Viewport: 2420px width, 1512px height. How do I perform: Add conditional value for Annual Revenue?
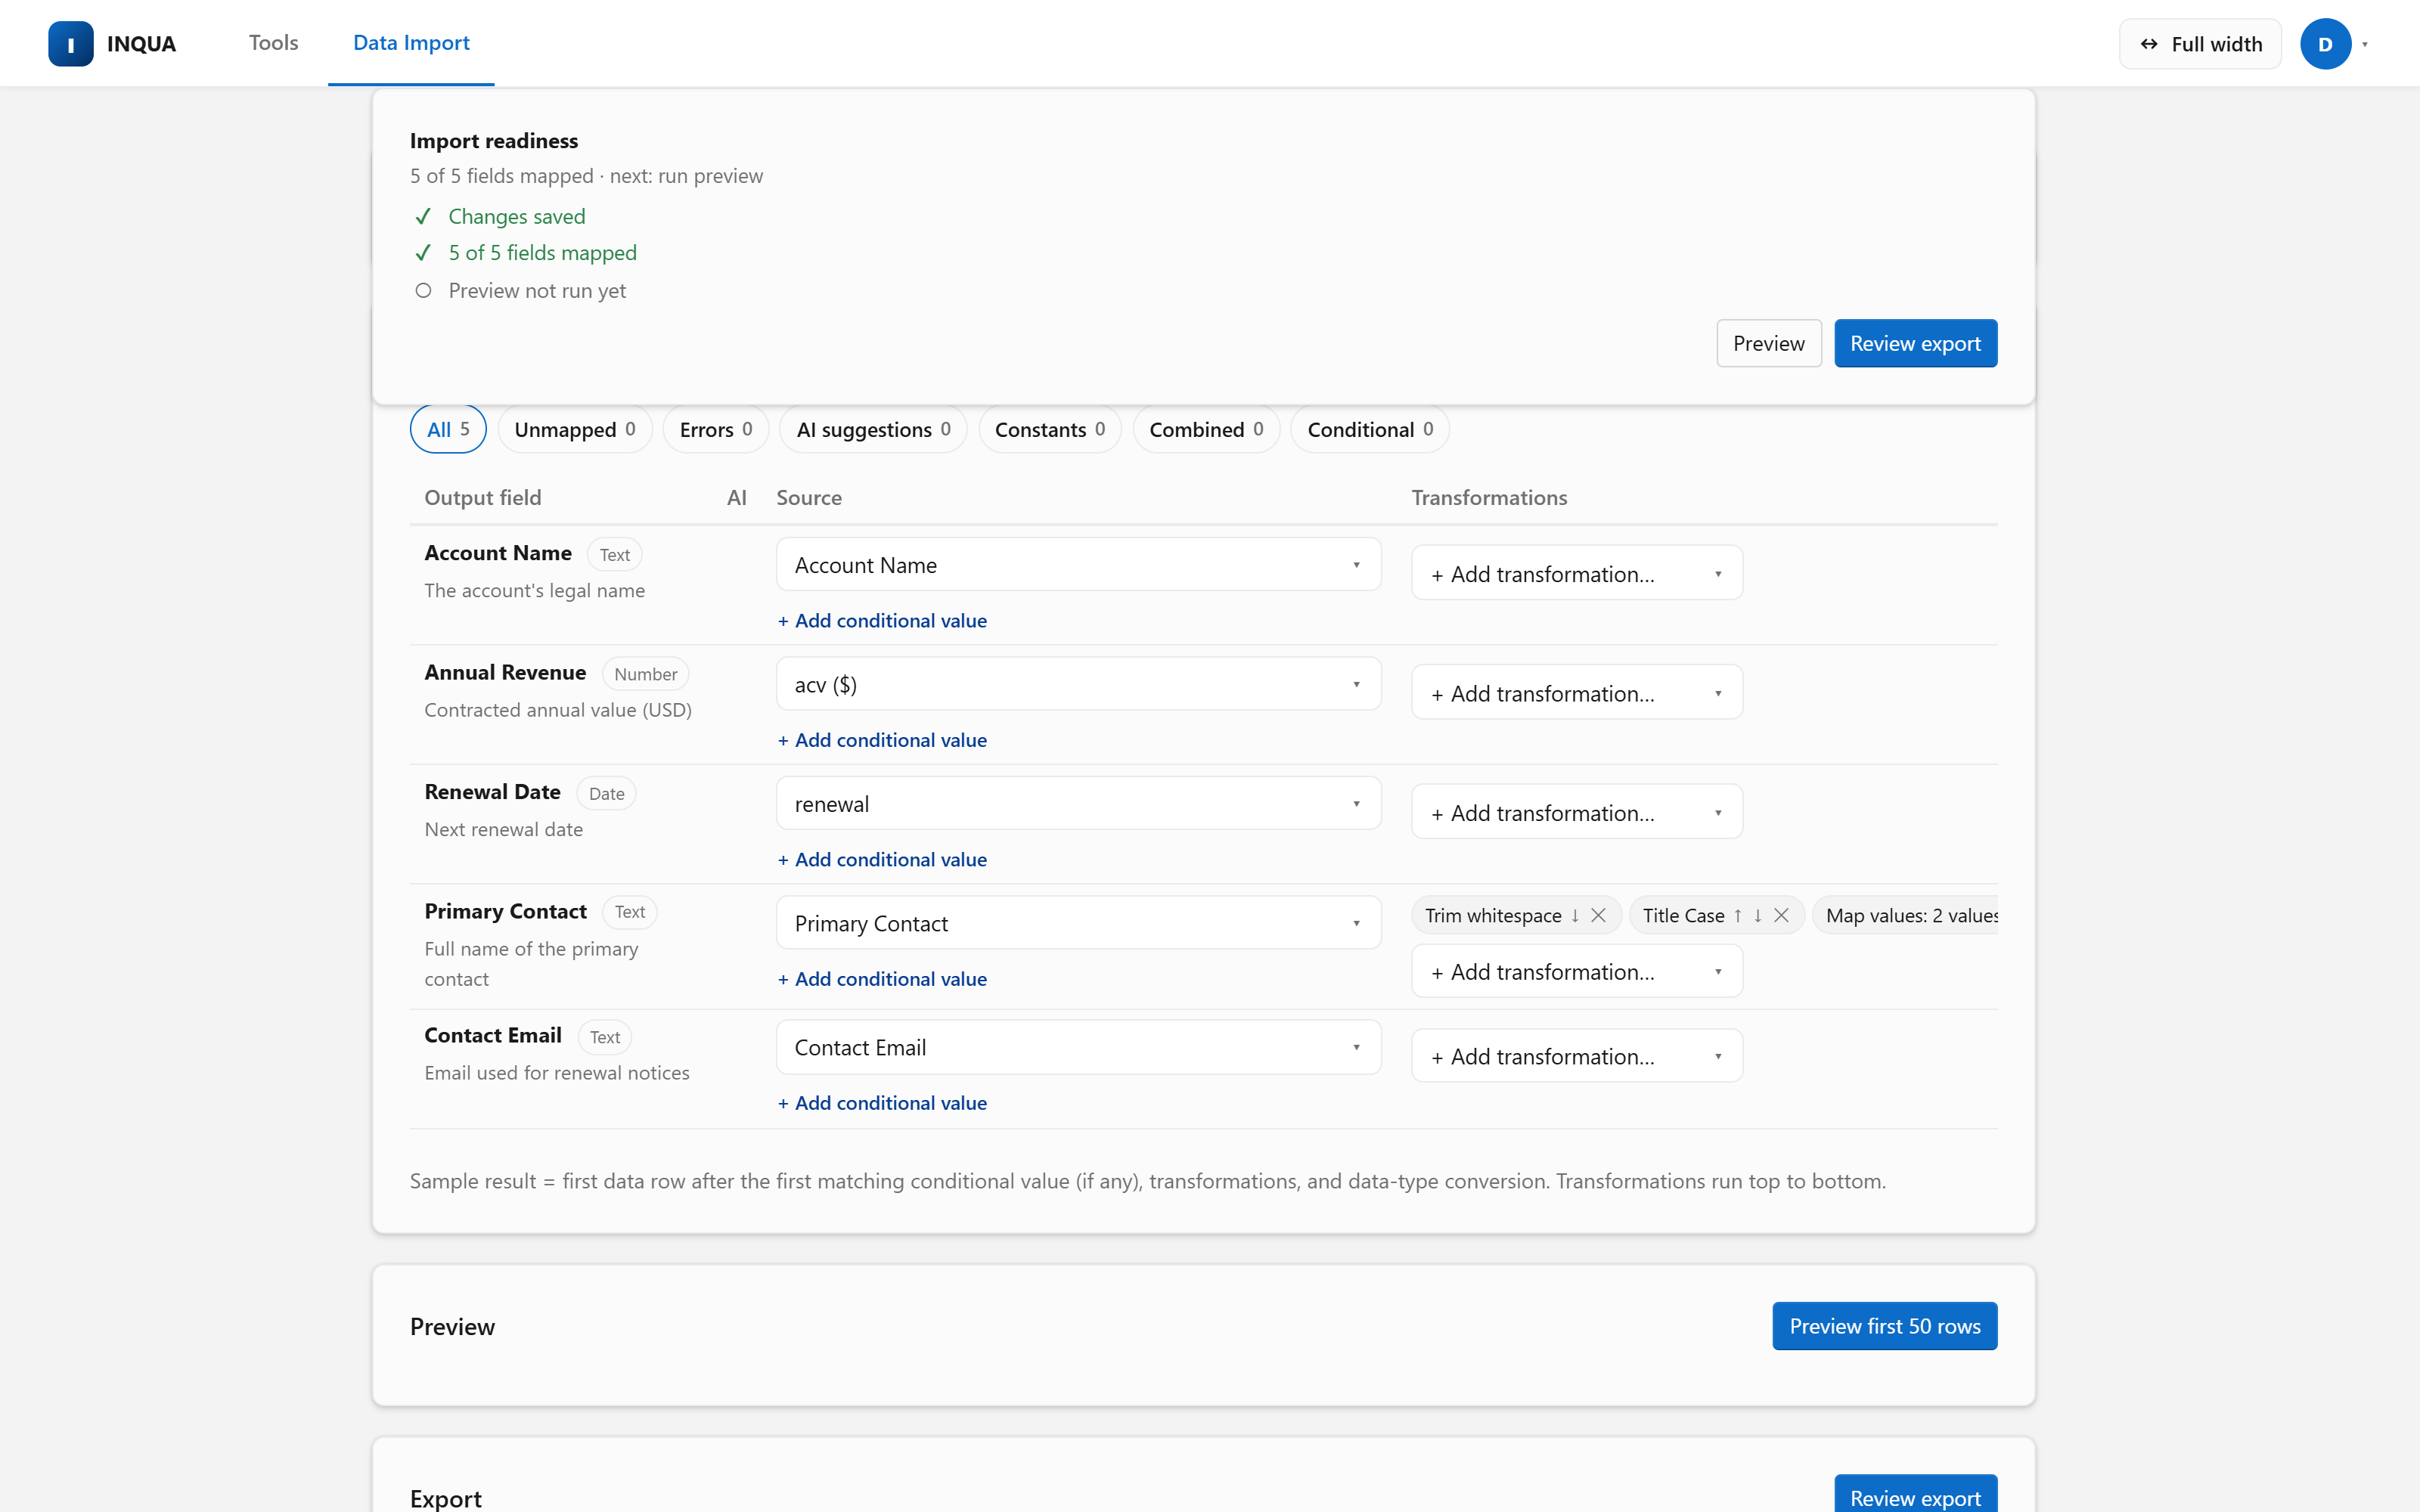(x=882, y=740)
